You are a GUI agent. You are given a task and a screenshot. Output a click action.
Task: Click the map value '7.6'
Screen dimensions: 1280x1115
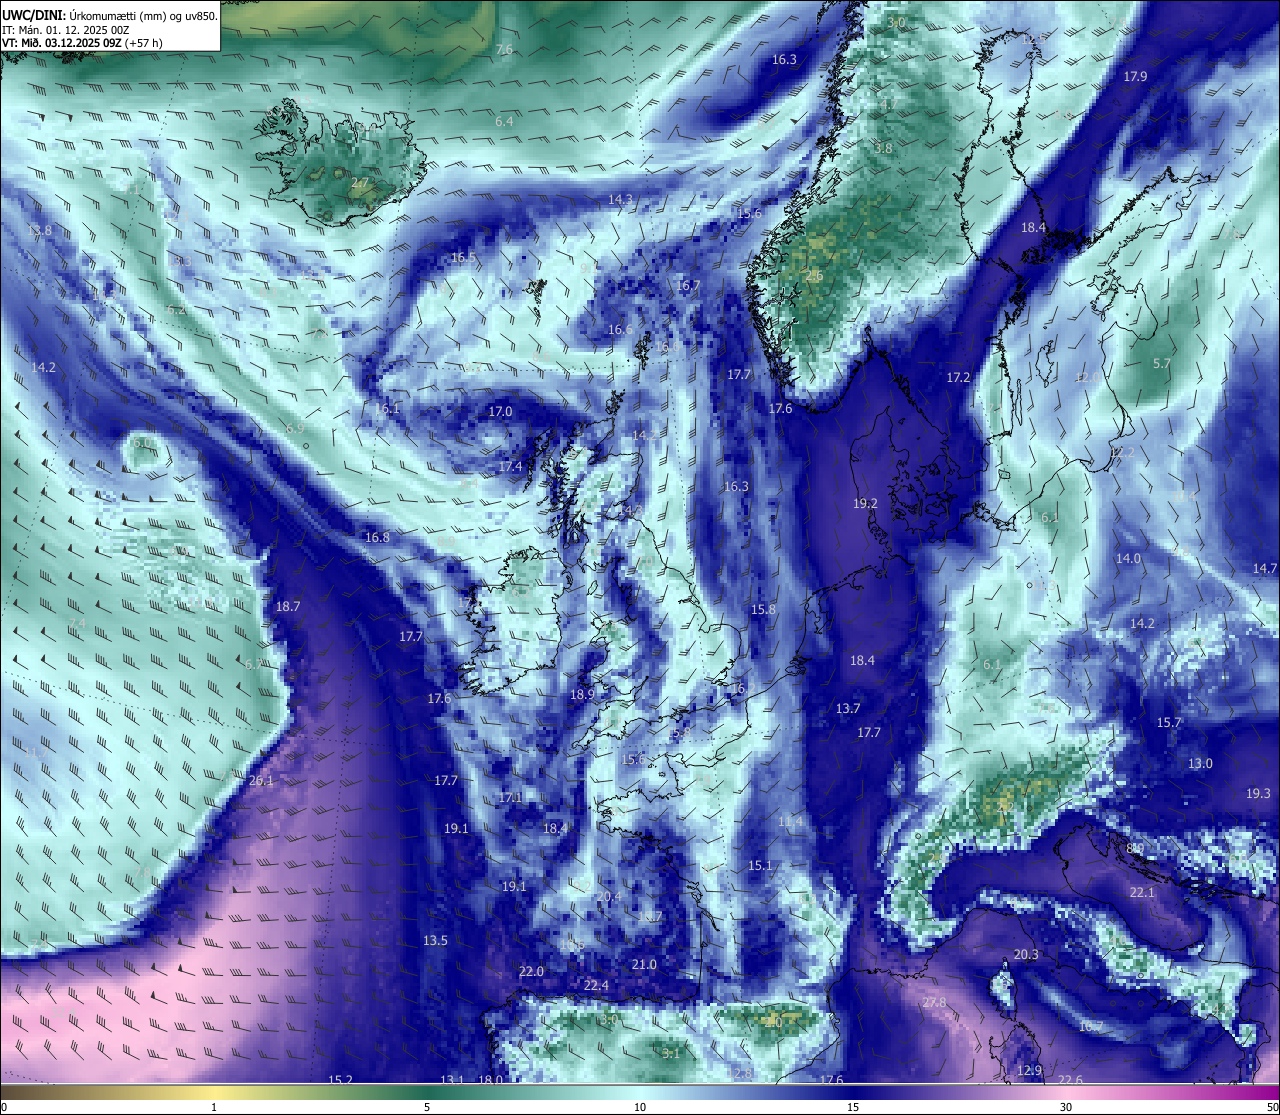coord(504,49)
